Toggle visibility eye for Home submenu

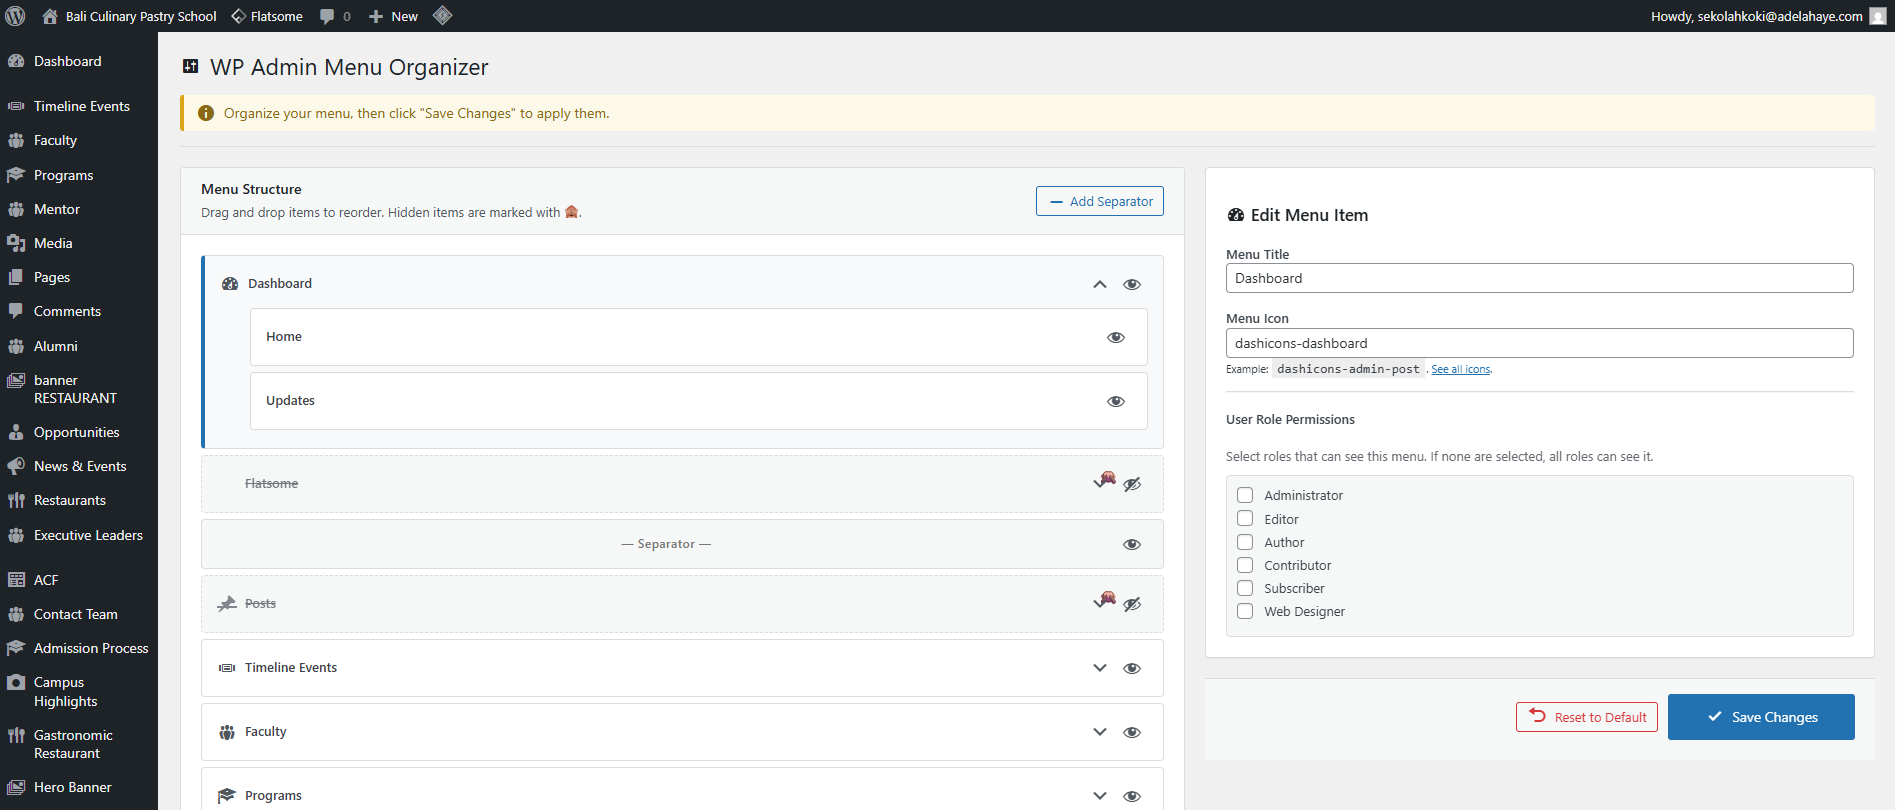pyautogui.click(x=1116, y=337)
